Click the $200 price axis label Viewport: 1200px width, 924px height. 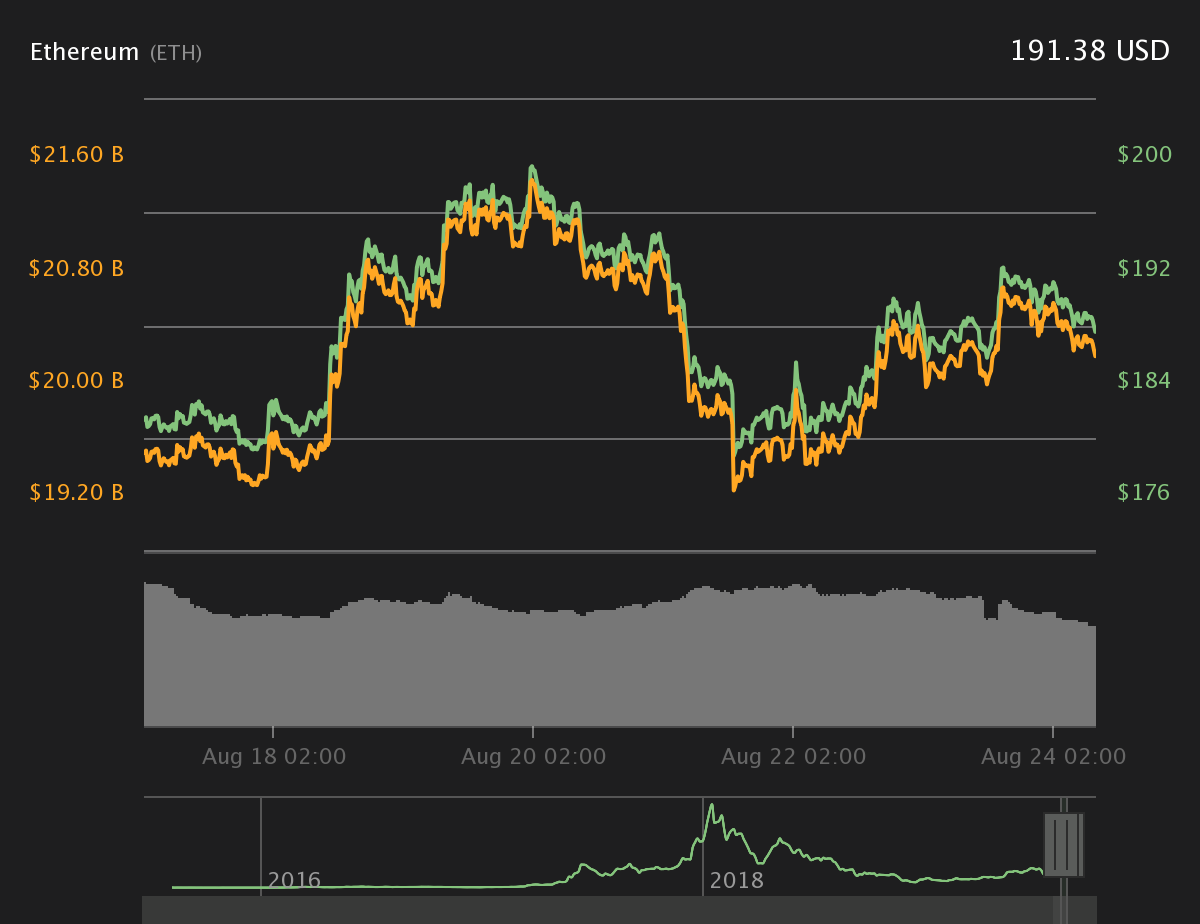pyautogui.click(x=1144, y=154)
